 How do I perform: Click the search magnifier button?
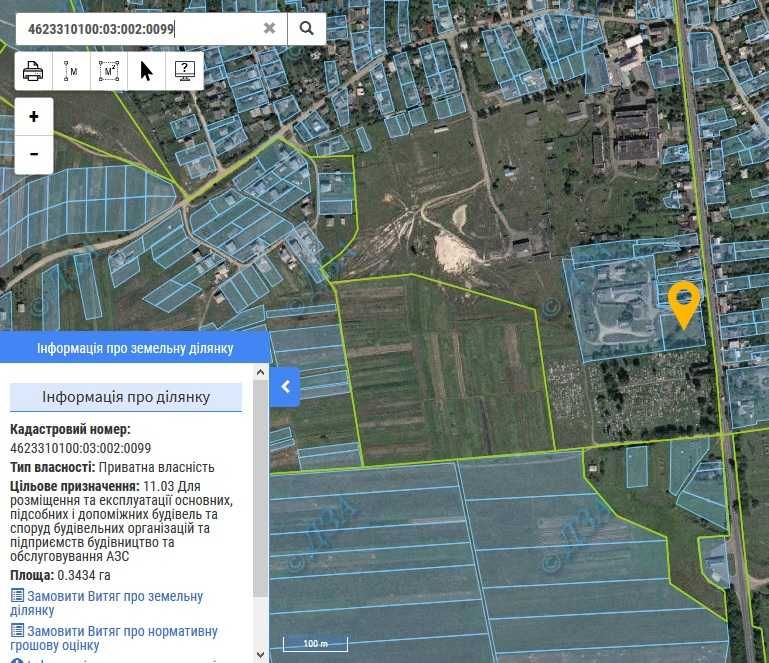click(x=307, y=28)
